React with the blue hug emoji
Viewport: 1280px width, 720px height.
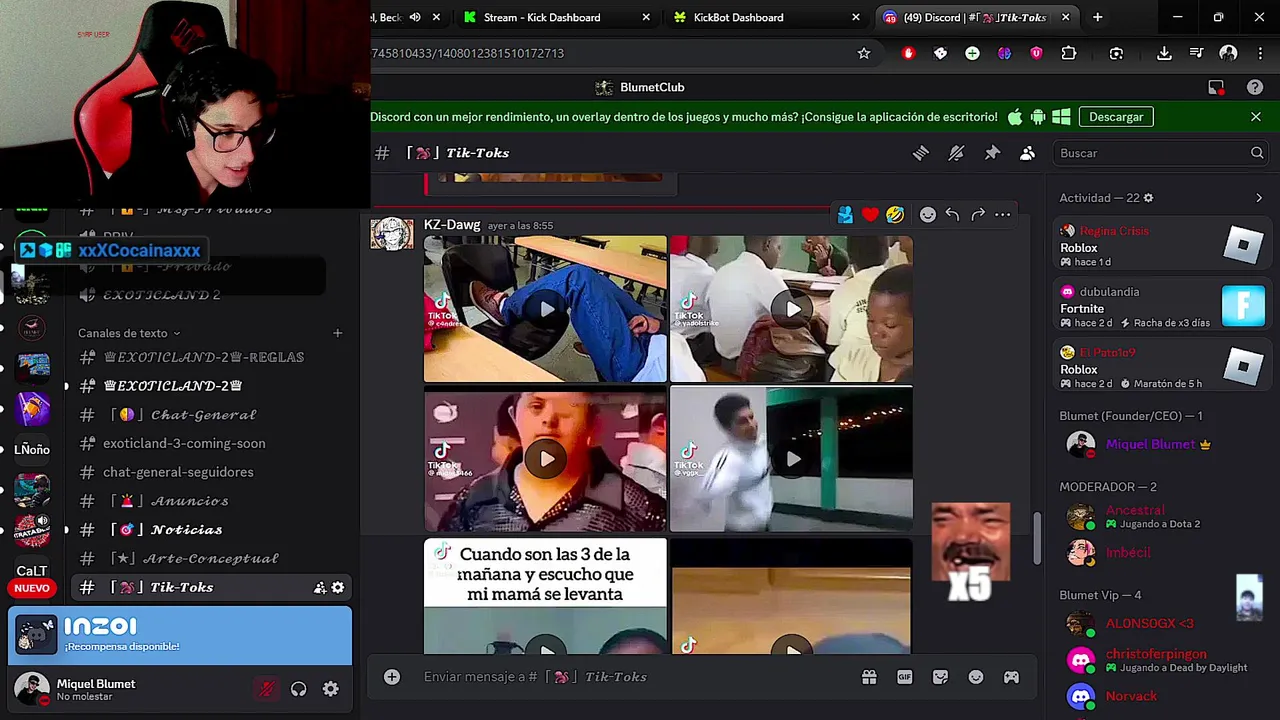coord(845,214)
